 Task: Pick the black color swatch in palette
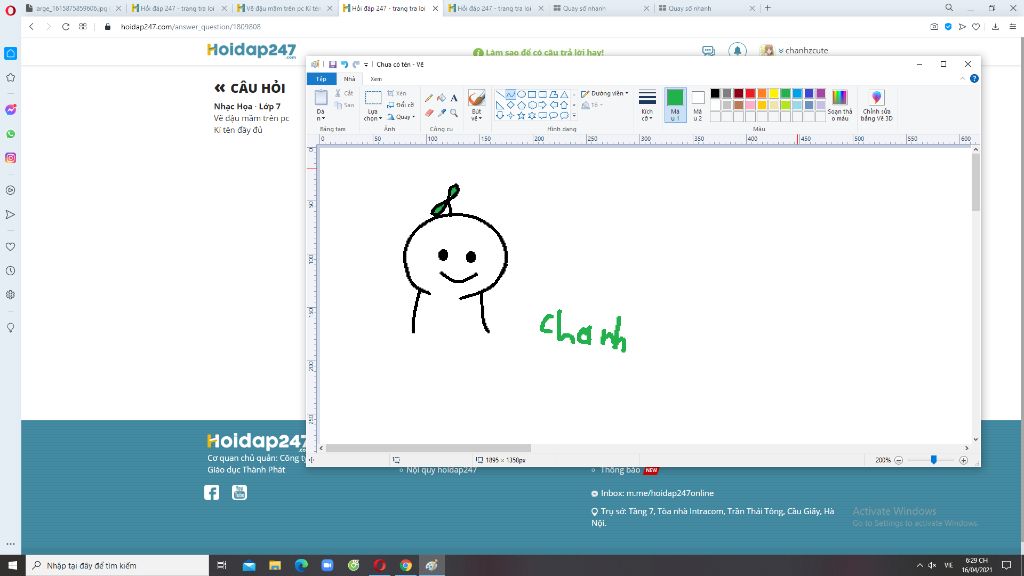pos(715,93)
